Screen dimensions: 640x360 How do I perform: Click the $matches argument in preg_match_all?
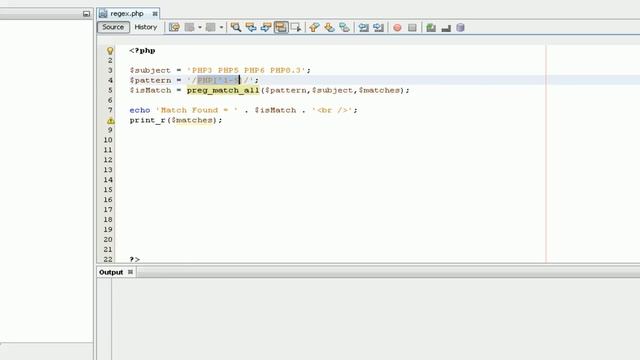tap(379, 90)
